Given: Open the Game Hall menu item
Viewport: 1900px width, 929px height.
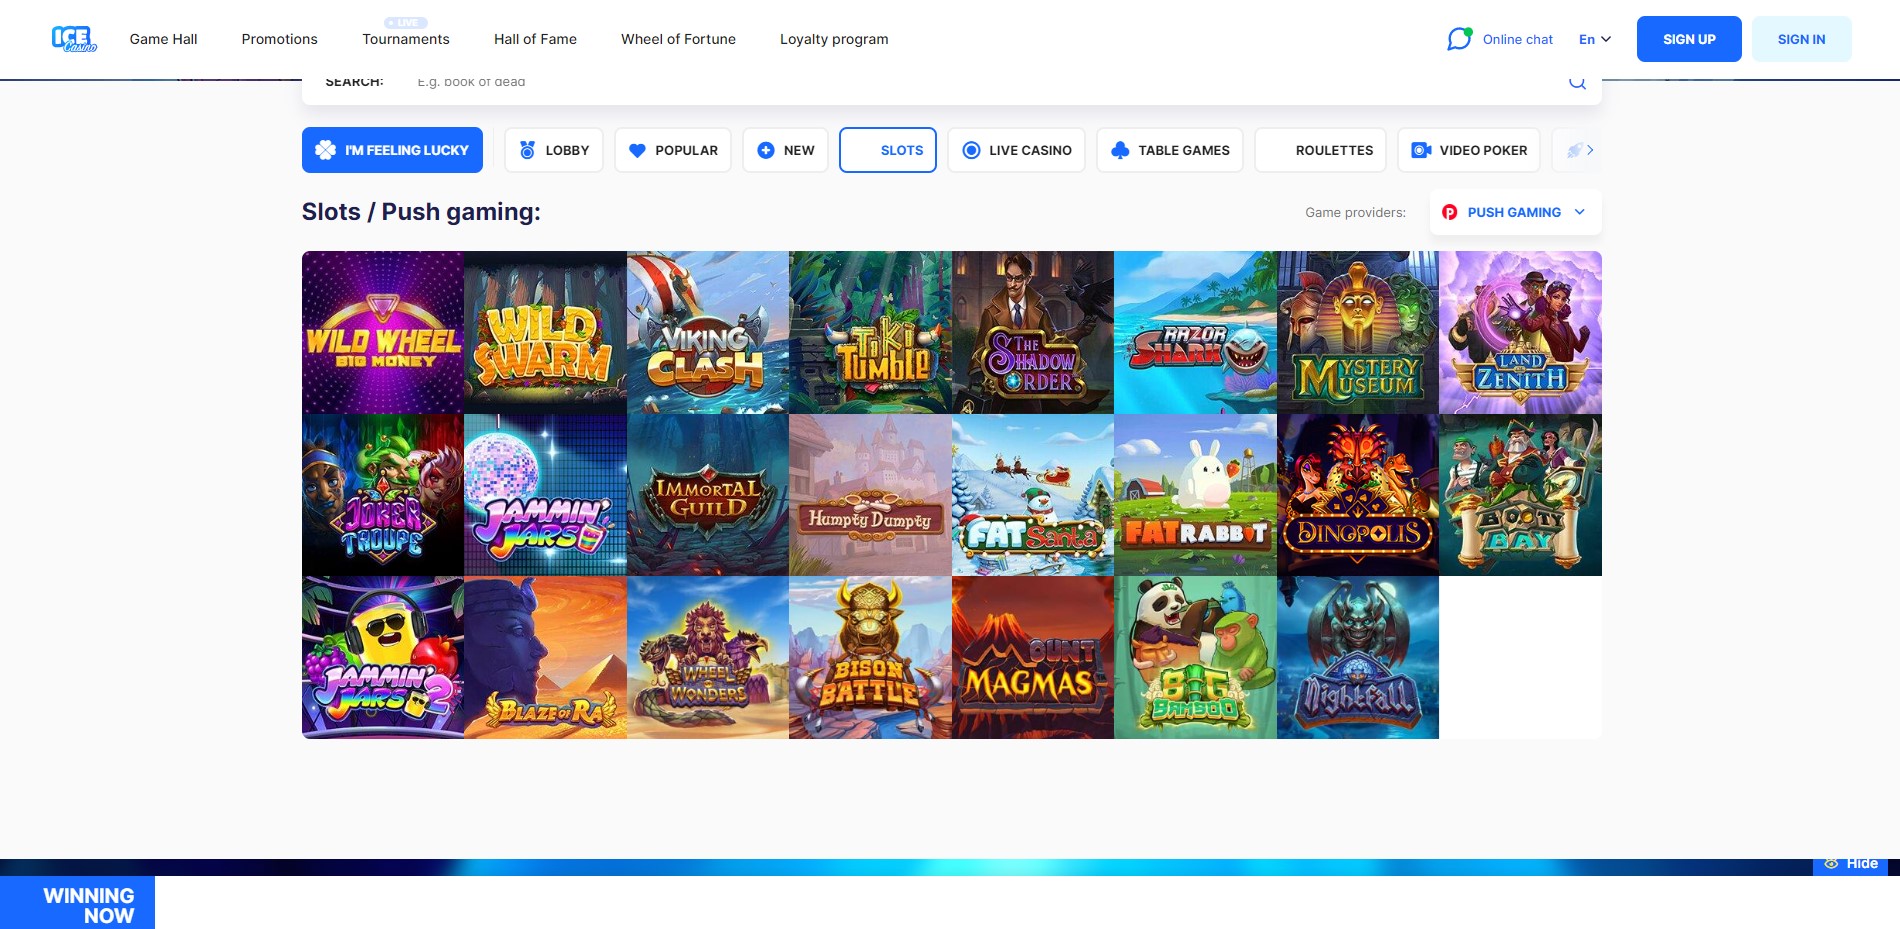Looking at the screenshot, I should coord(163,39).
